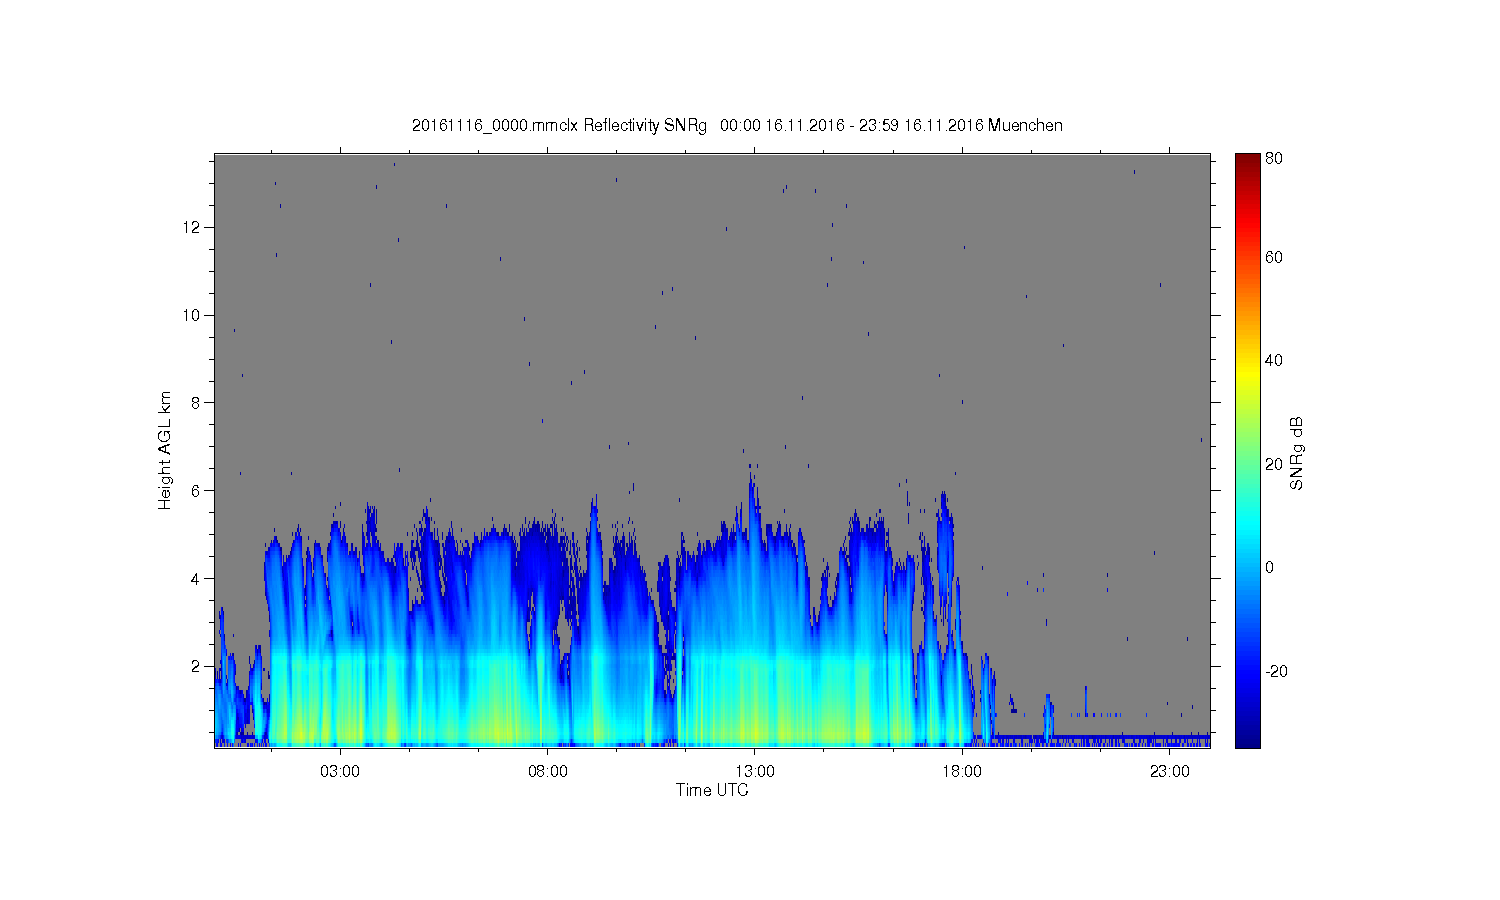Click the colorbar label '40'
1500x900 pixels.
[x=1274, y=360]
